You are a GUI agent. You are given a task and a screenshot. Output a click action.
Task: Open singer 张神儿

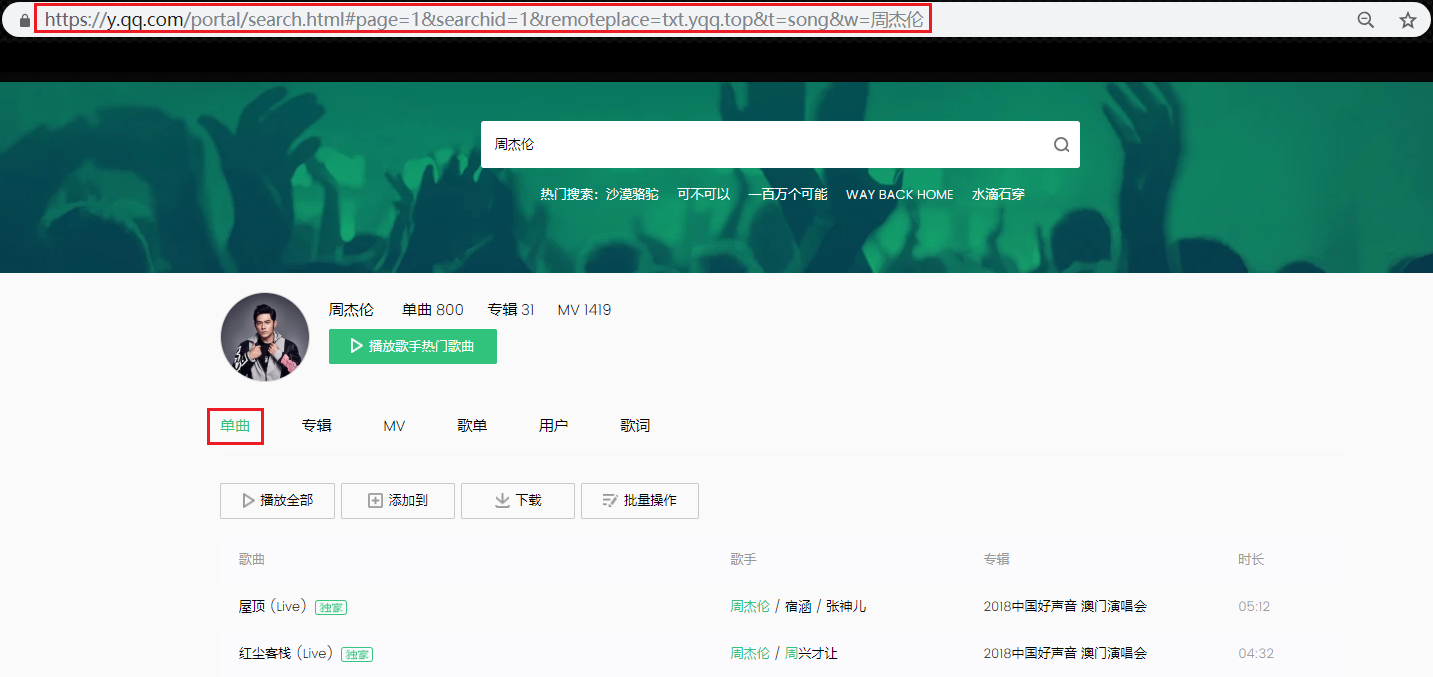coord(846,606)
